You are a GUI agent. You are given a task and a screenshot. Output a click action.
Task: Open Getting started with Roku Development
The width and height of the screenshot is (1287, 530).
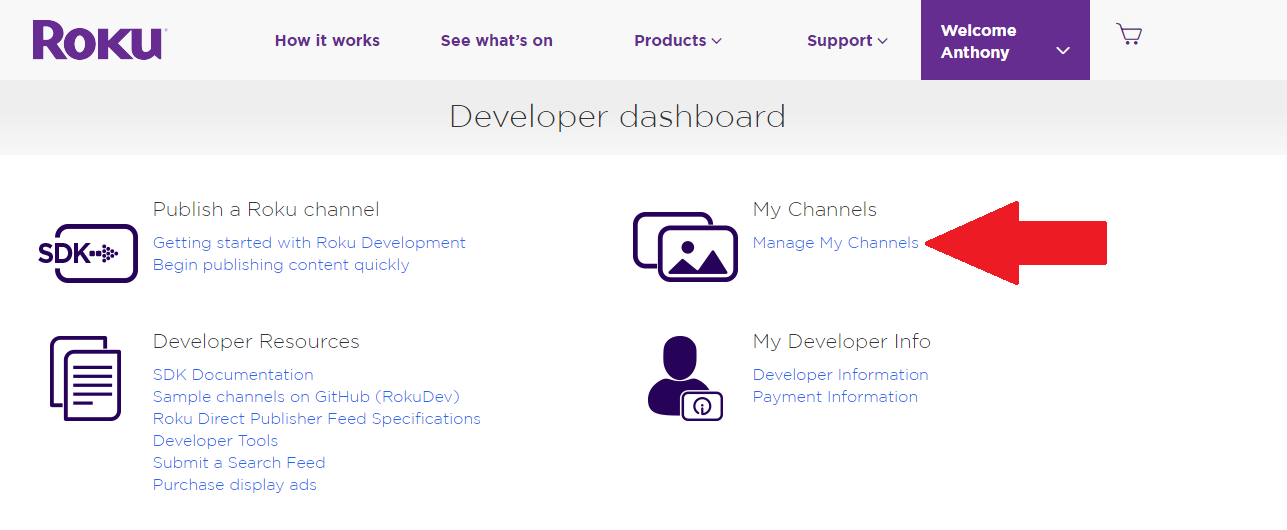(x=309, y=243)
